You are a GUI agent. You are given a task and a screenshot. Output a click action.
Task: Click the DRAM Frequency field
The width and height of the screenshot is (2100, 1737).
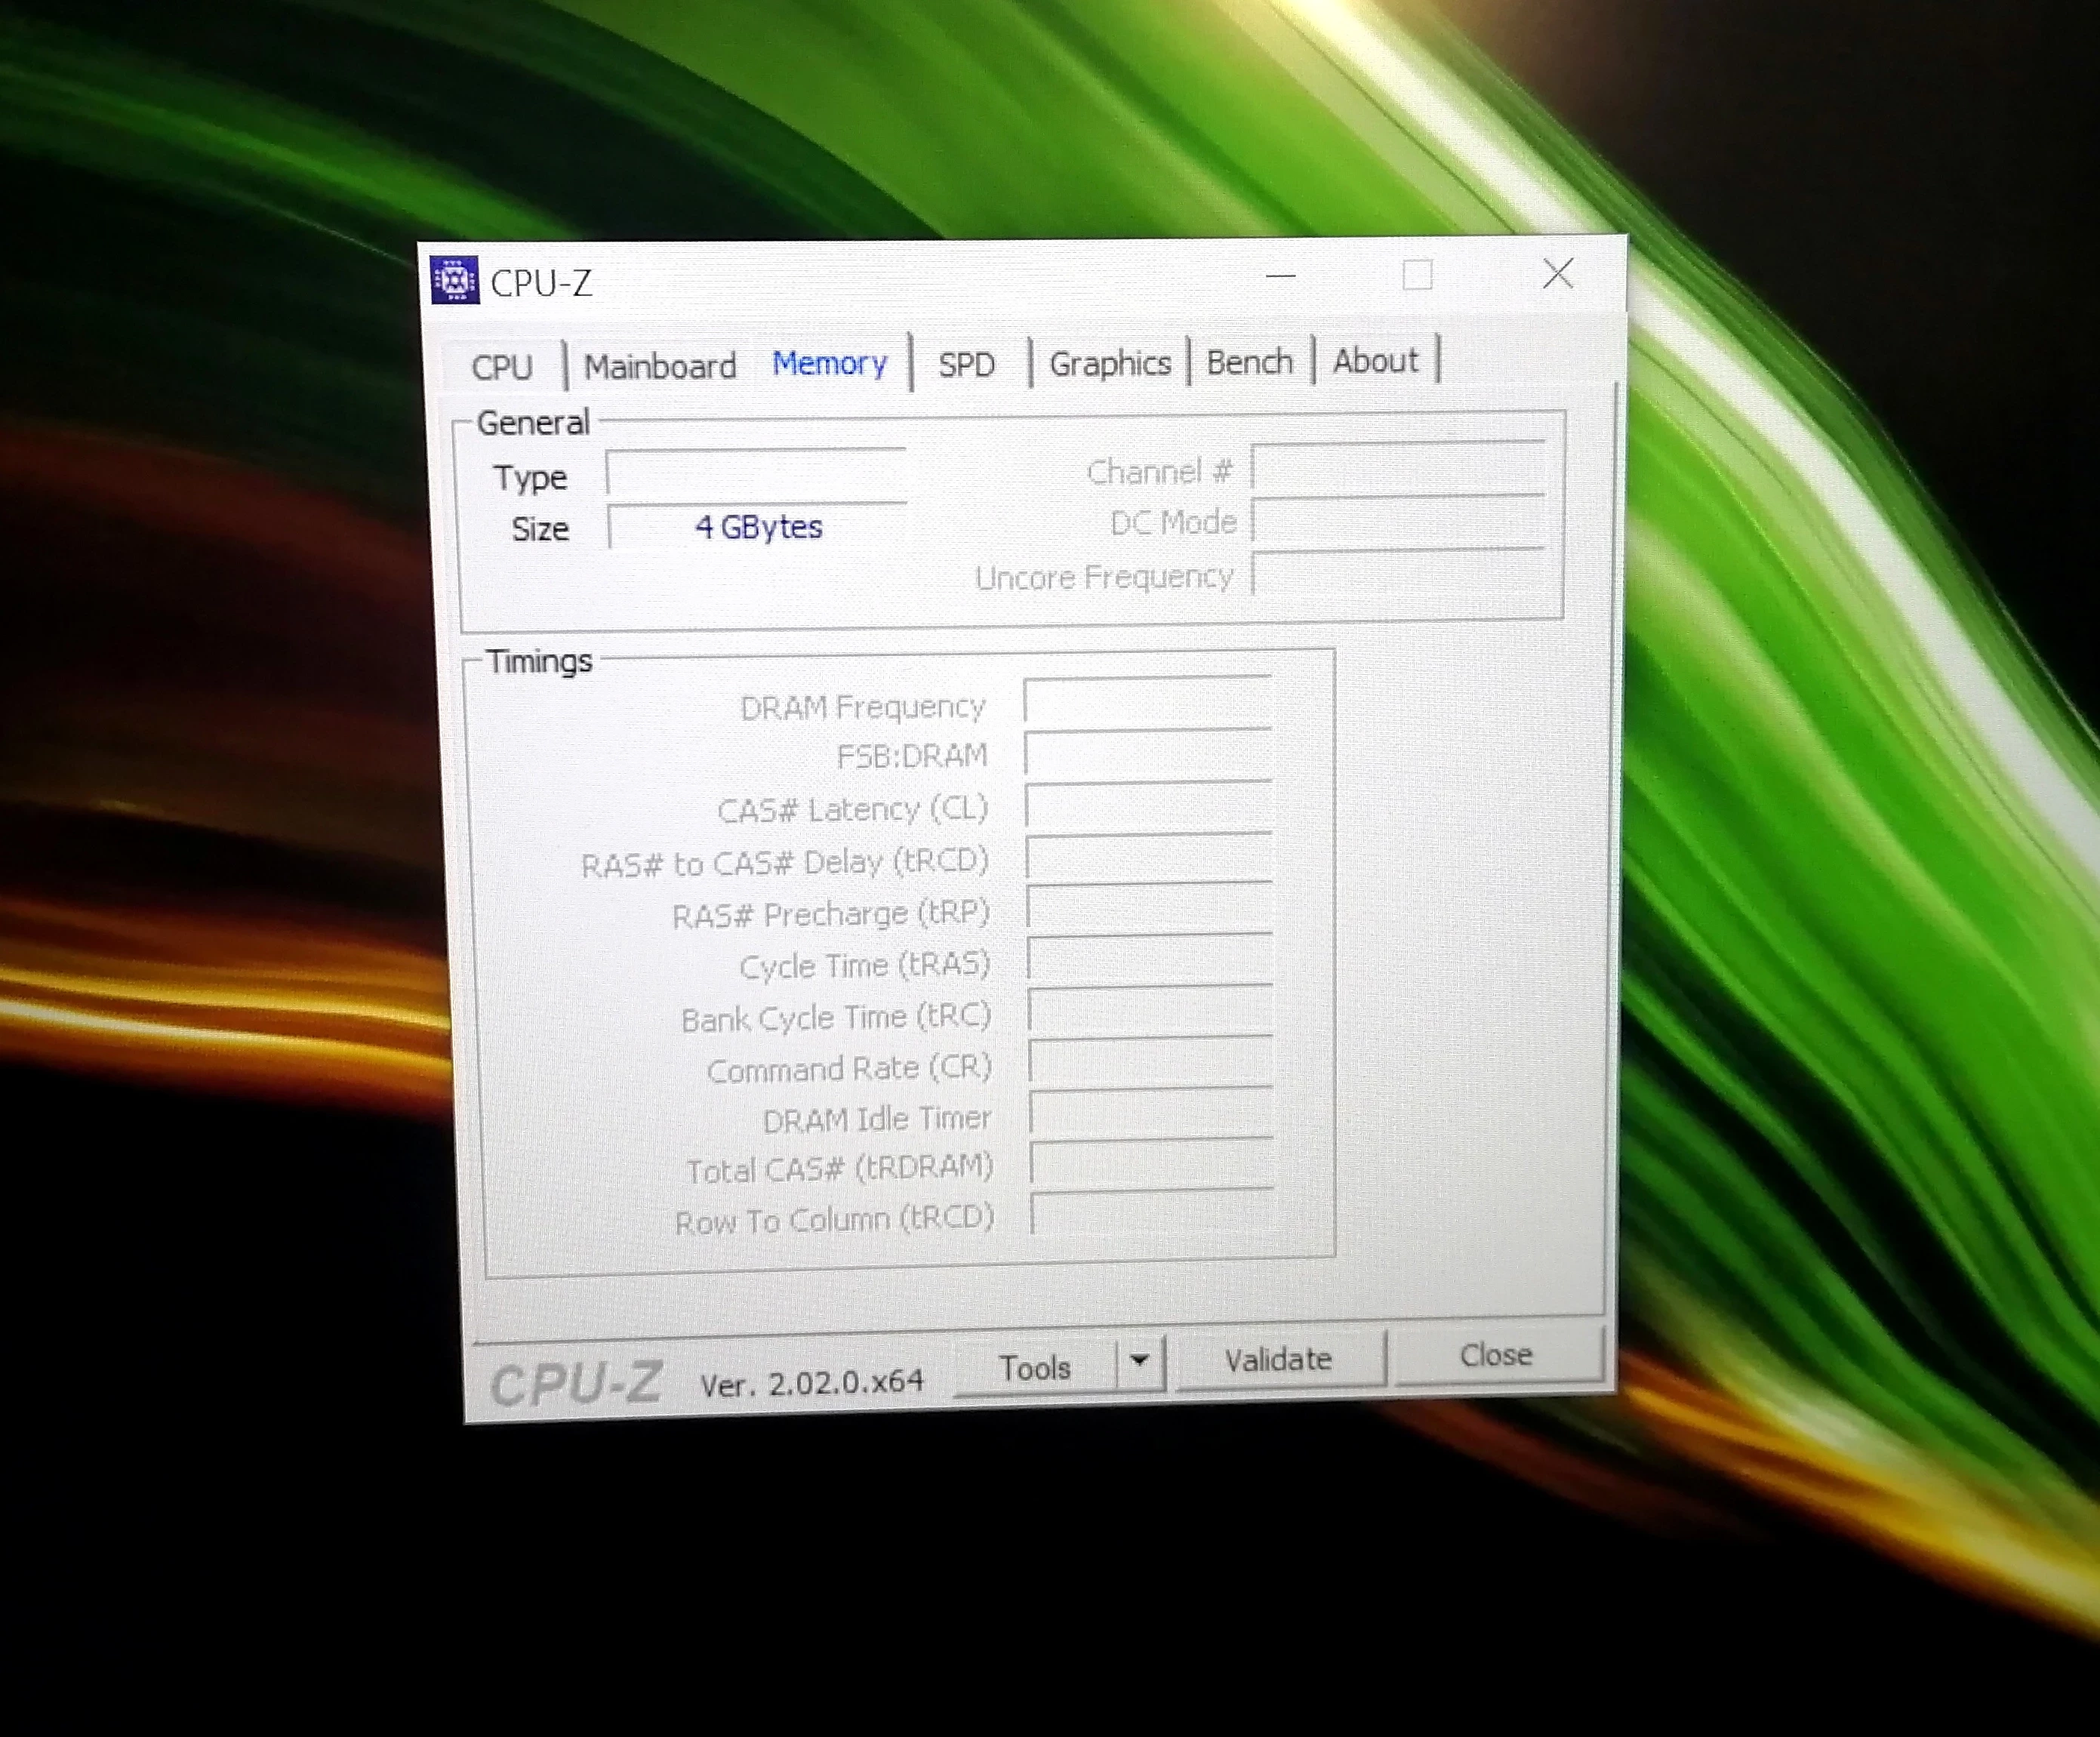tap(1148, 700)
